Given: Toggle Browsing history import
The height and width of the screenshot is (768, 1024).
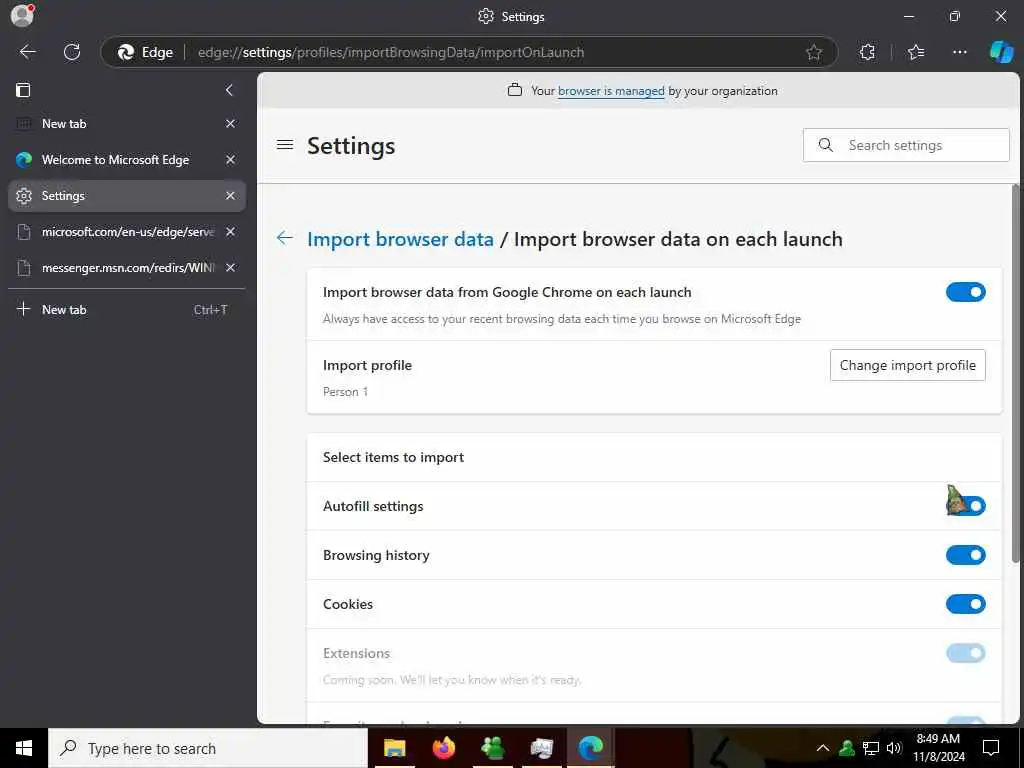Looking at the screenshot, I should pos(965,555).
